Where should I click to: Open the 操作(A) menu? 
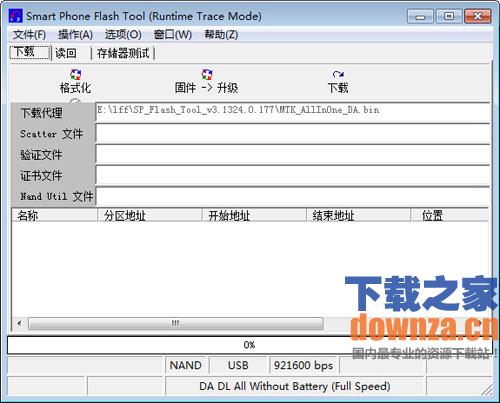(75, 34)
